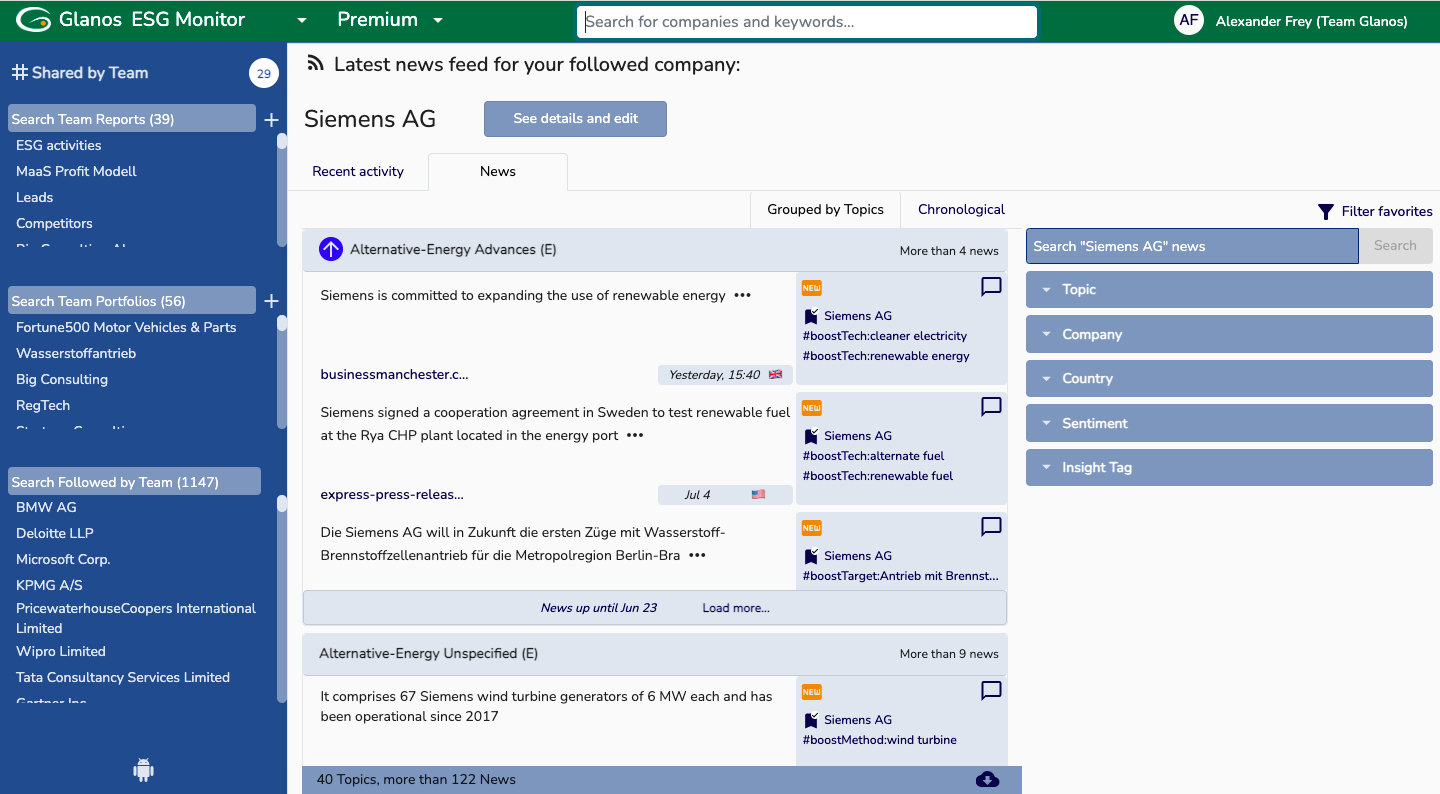This screenshot has height=794, width=1440.
Task: Open the Glanos ESG Monitor dropdown arrow
Action: pyautogui.click(x=302, y=21)
